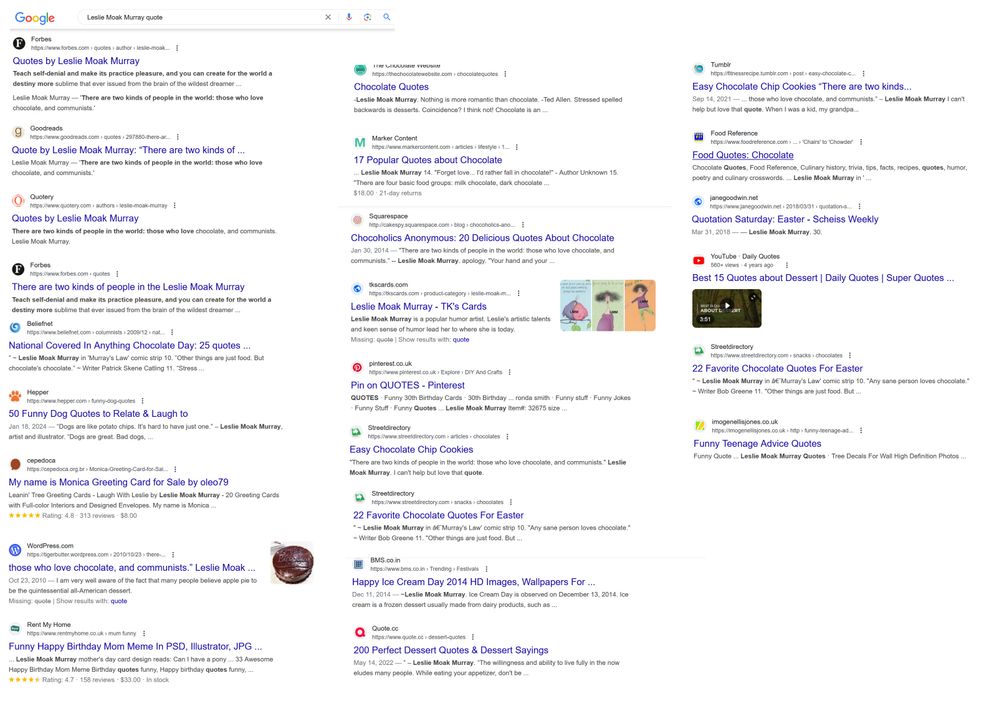999x724 pixels.
Task: Open National Covered In Anything Chocolate Day link
Action: pyautogui.click(x=129, y=345)
